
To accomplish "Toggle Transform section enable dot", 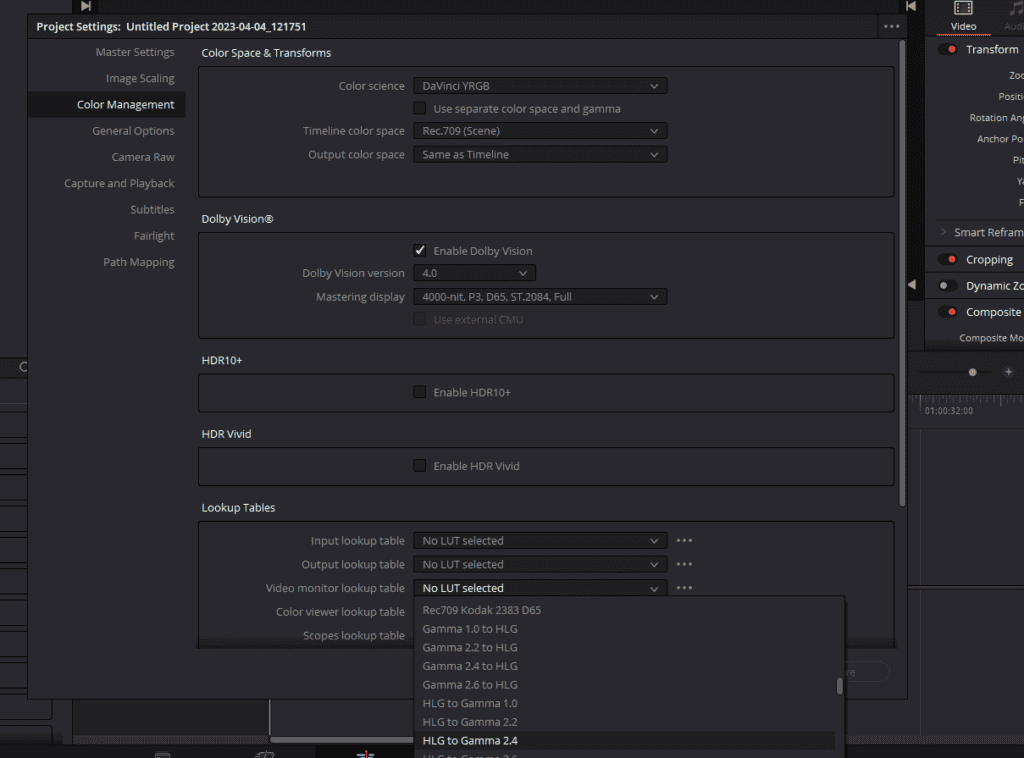I will pyautogui.click(x=948, y=50).
